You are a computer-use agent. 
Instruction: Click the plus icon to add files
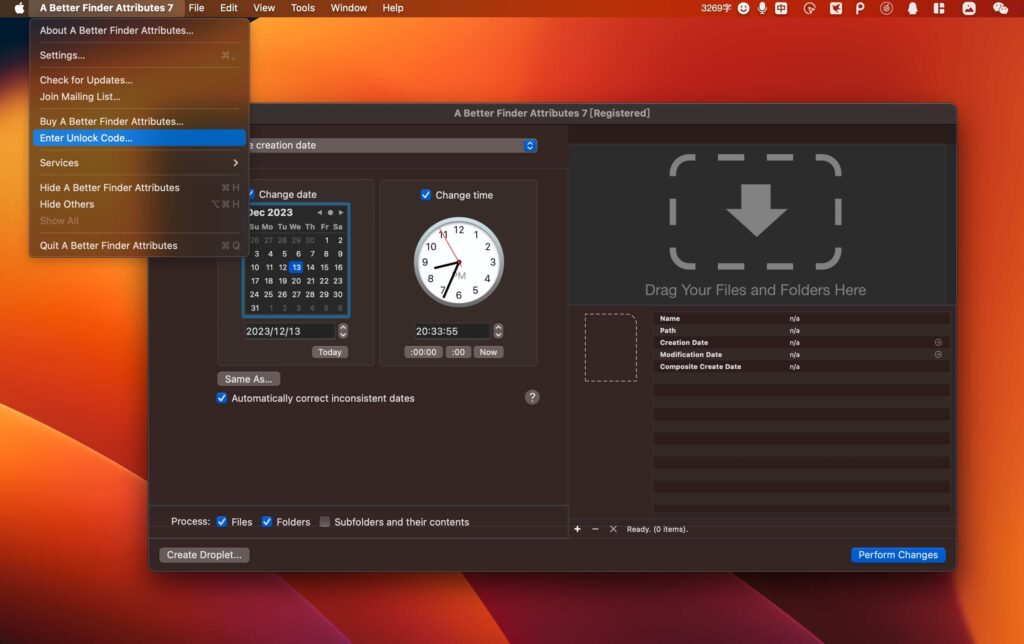pos(577,528)
